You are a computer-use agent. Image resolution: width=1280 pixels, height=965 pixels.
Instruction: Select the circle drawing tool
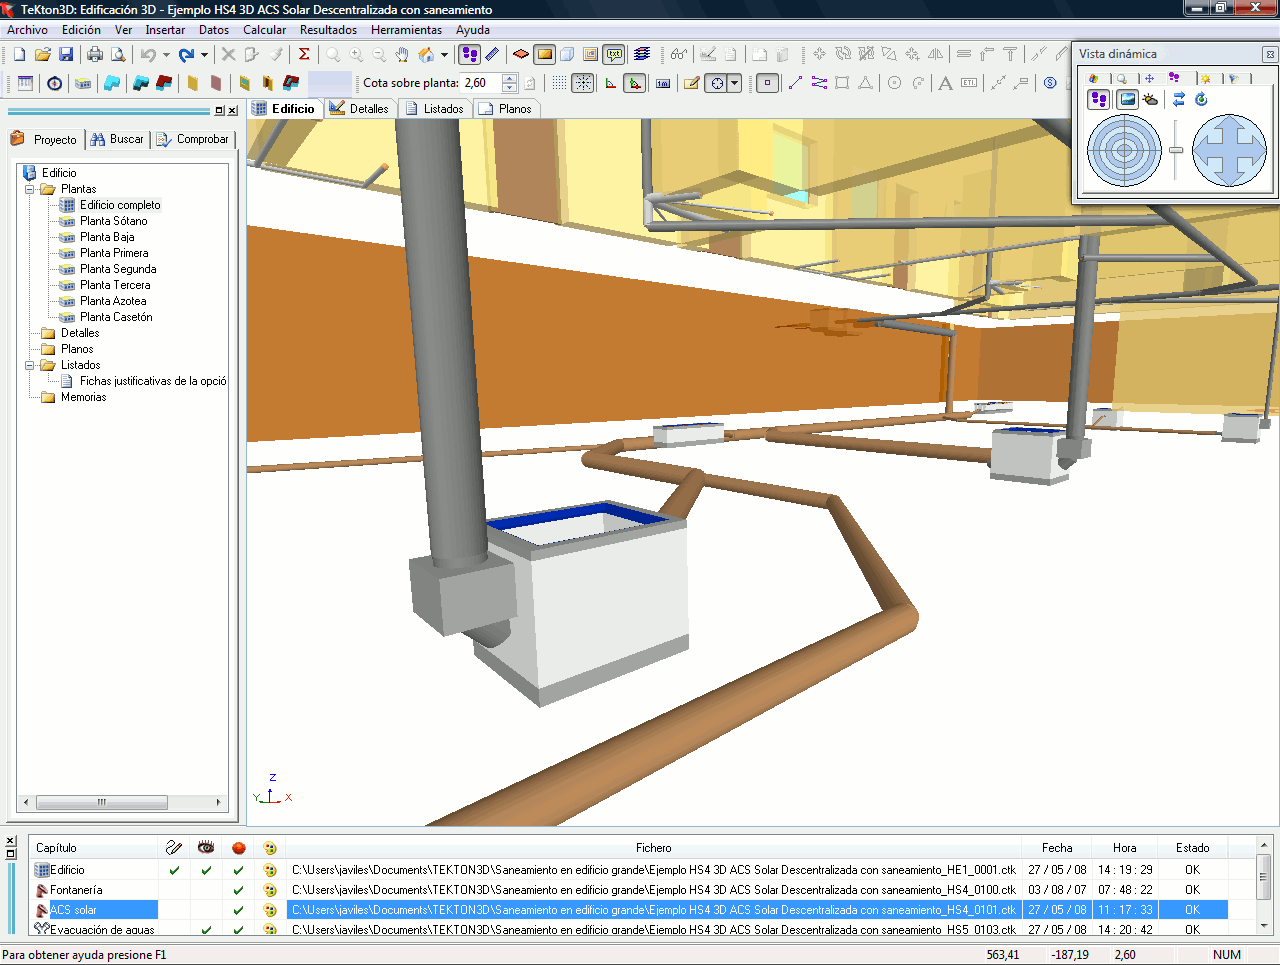pyautogui.click(x=895, y=83)
